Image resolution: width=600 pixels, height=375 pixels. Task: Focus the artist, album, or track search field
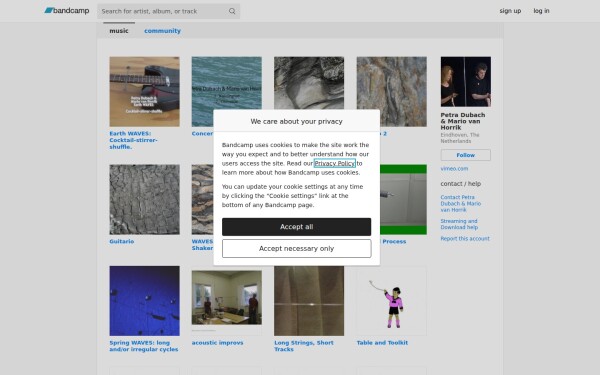point(168,11)
